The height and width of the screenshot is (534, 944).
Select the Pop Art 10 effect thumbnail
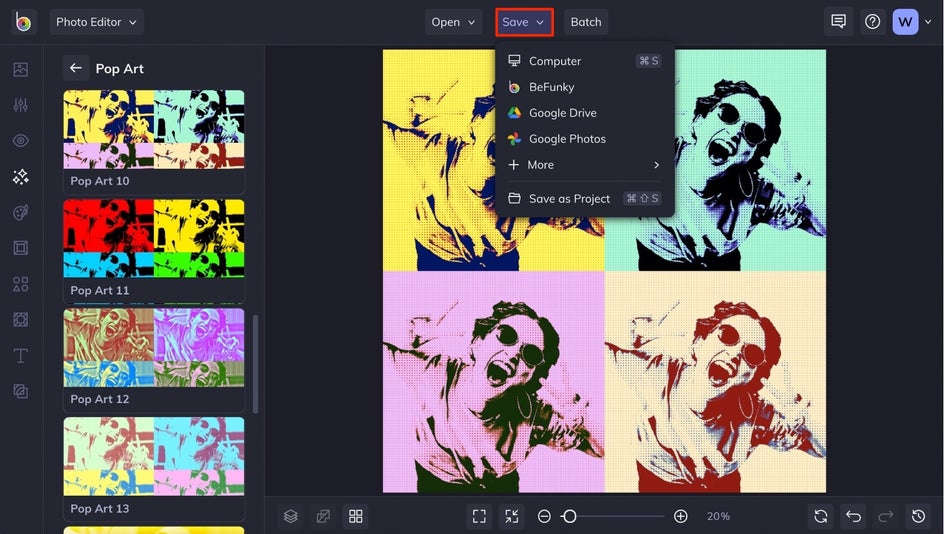tap(154, 129)
